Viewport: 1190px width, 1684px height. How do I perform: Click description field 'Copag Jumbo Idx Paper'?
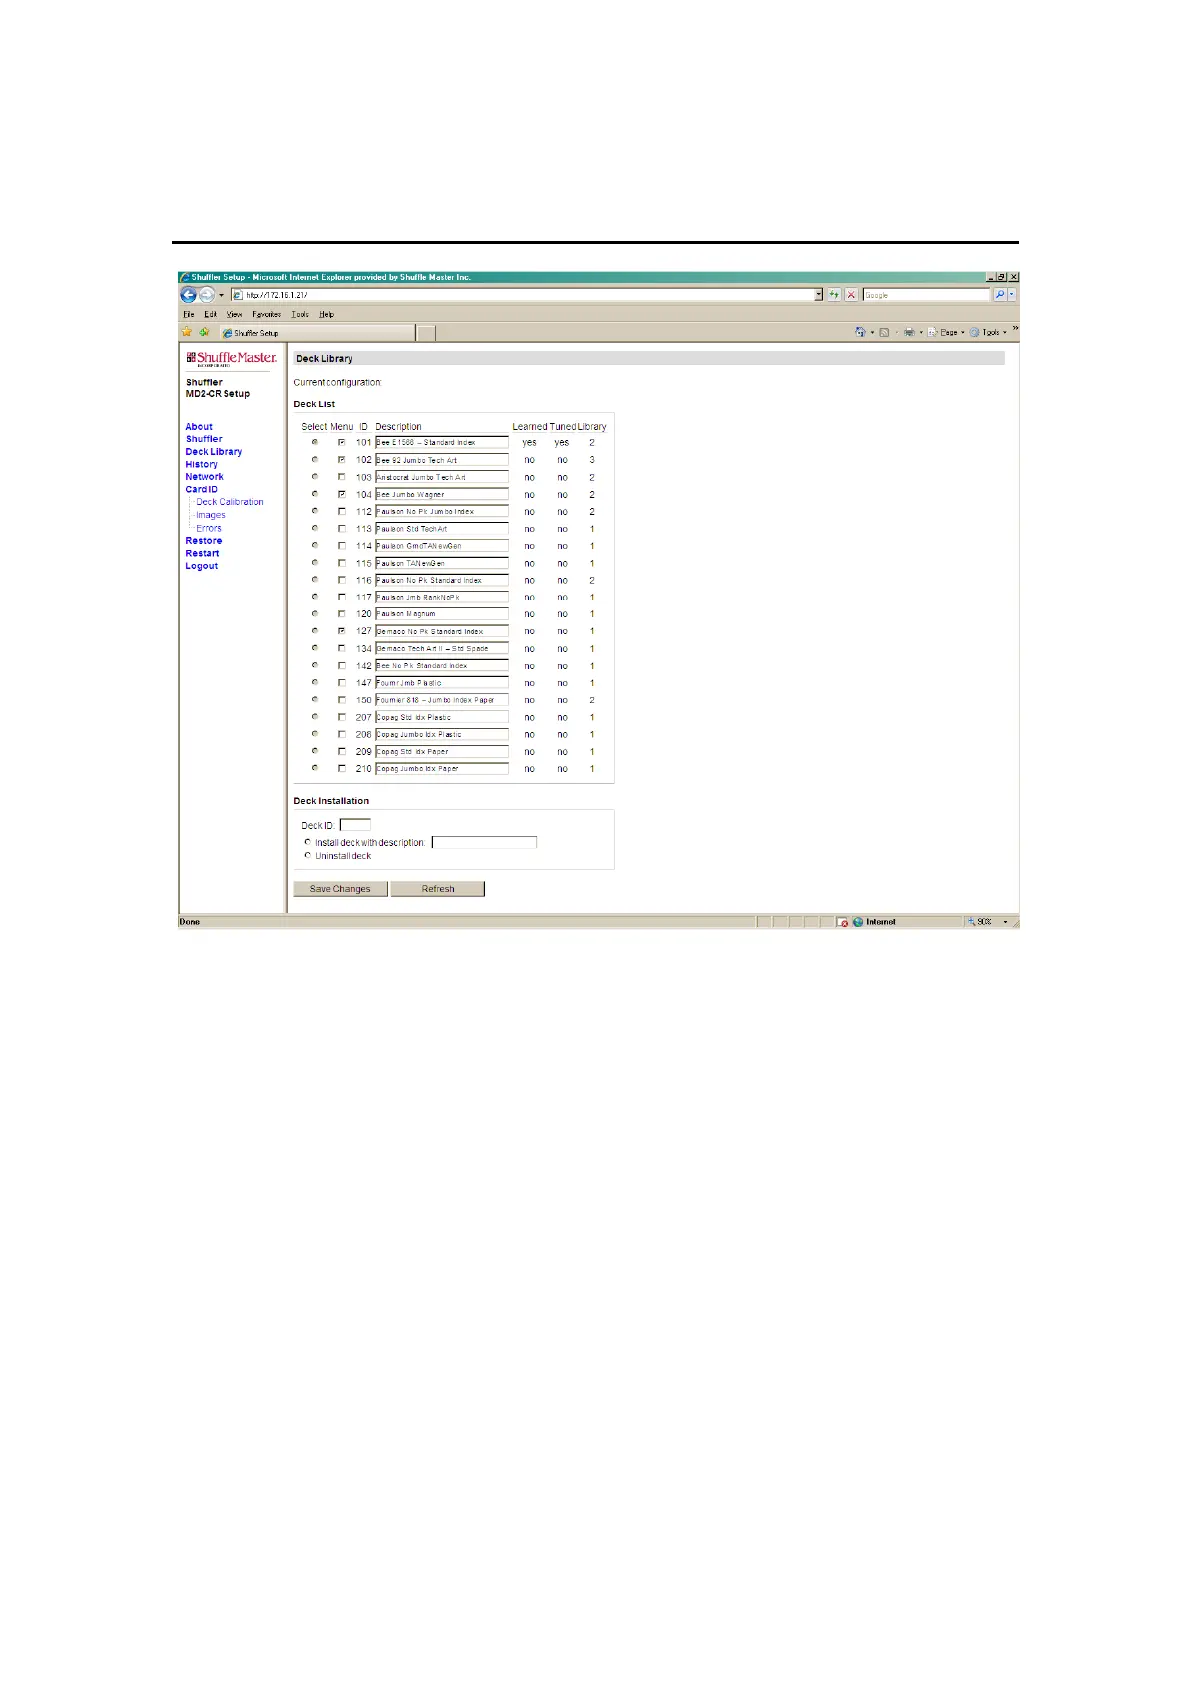(442, 768)
